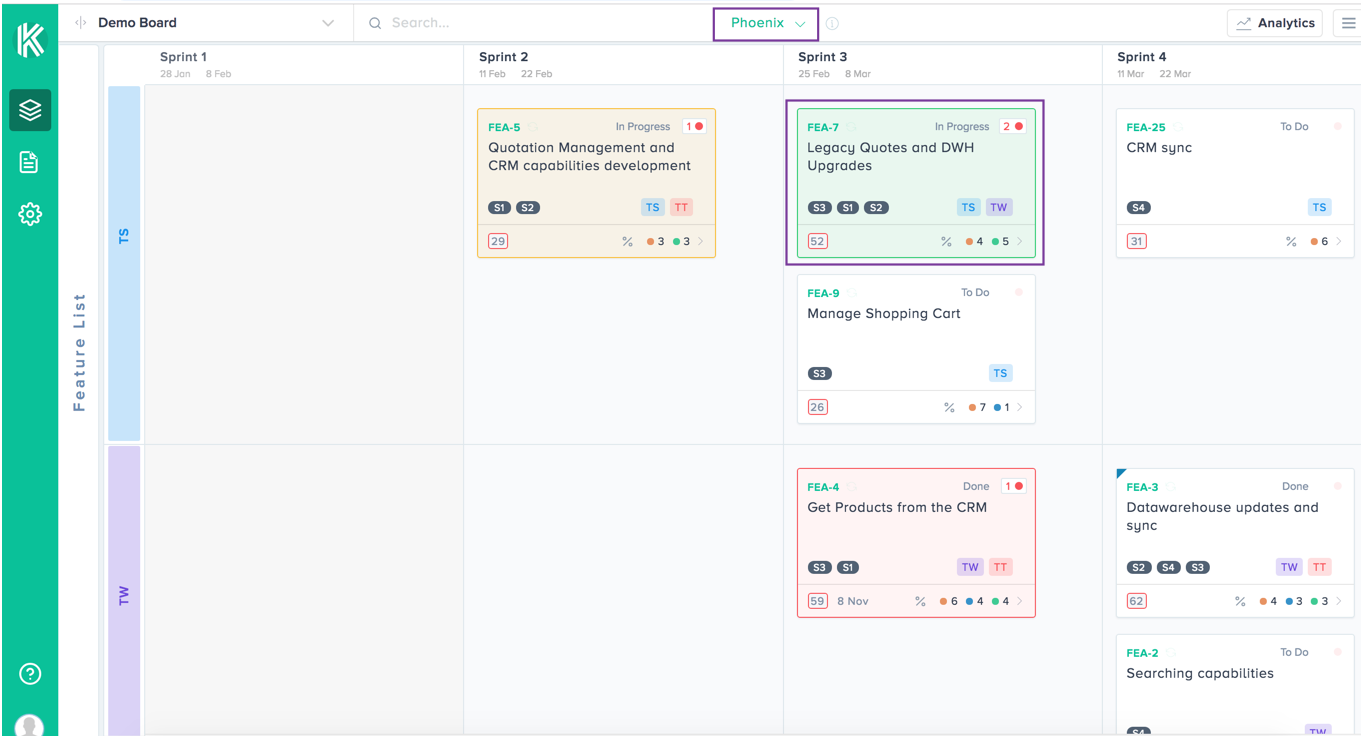Expand the Feature List side panel
The width and height of the screenshot is (1361, 736).
[x=80, y=352]
